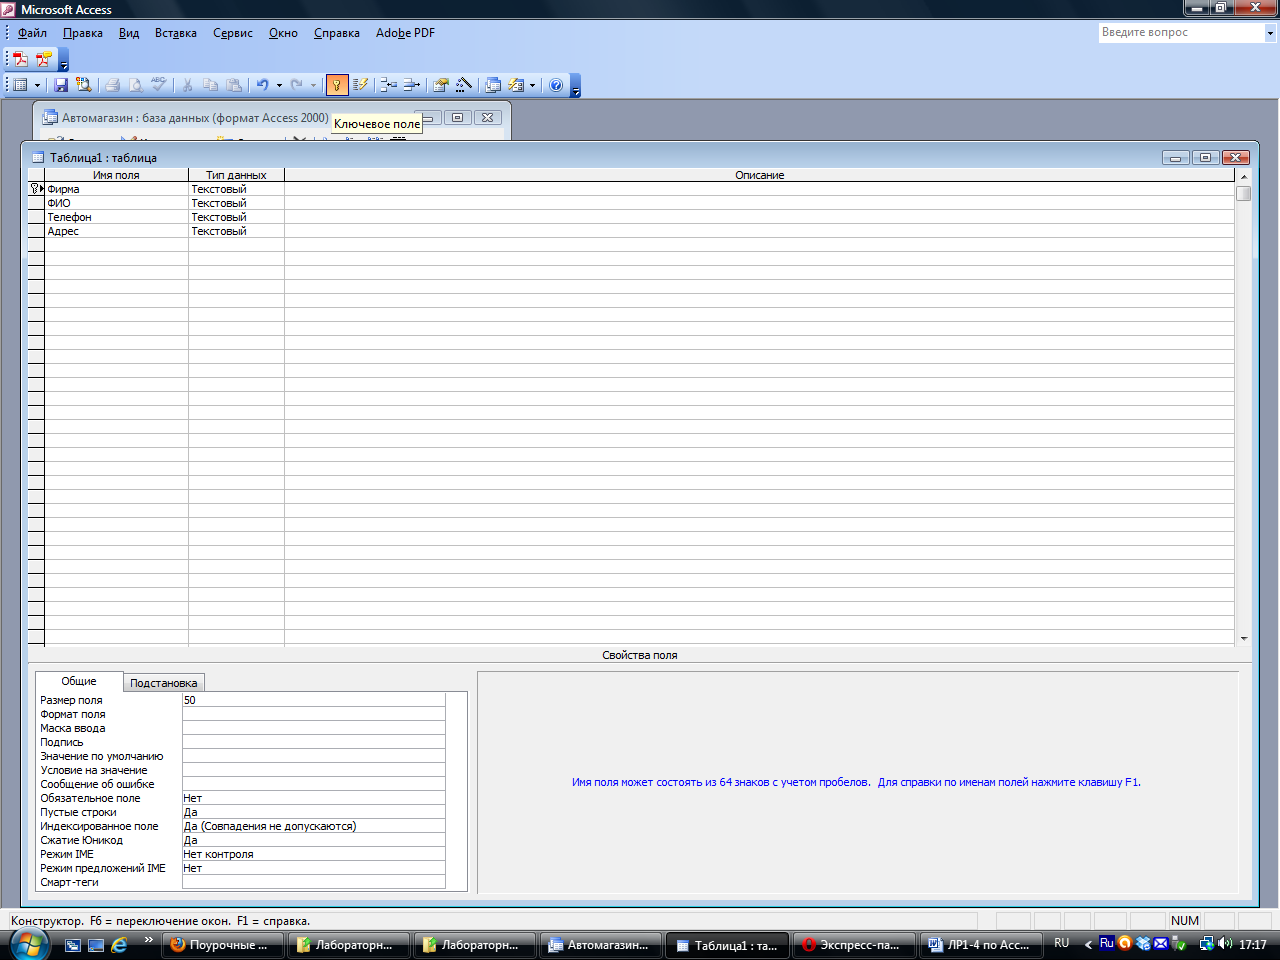Open the Windows Start button
Viewport: 1280px width, 960px height.
[28, 943]
